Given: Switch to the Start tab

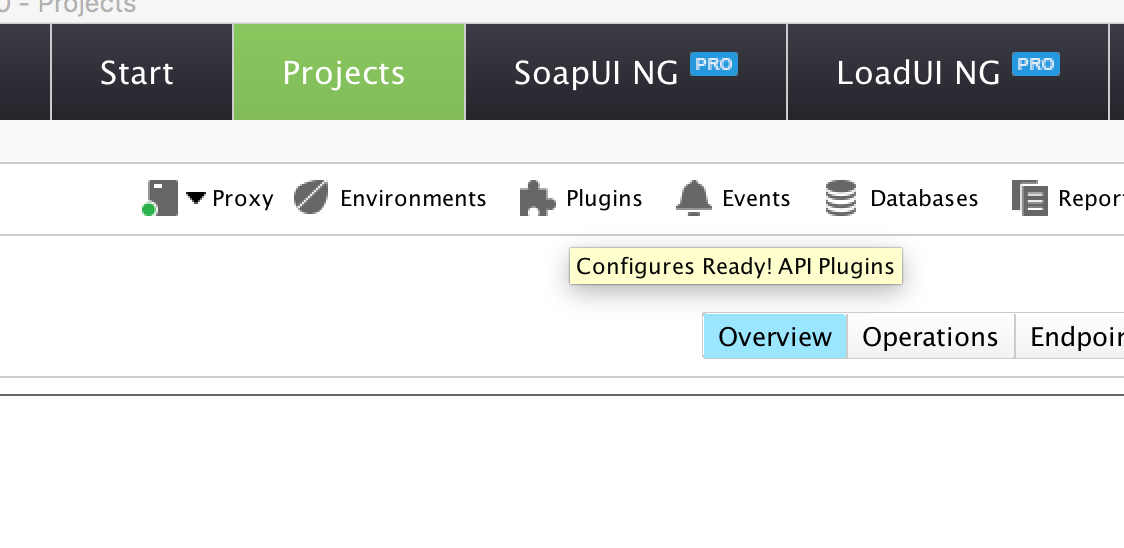Looking at the screenshot, I should click(x=137, y=73).
